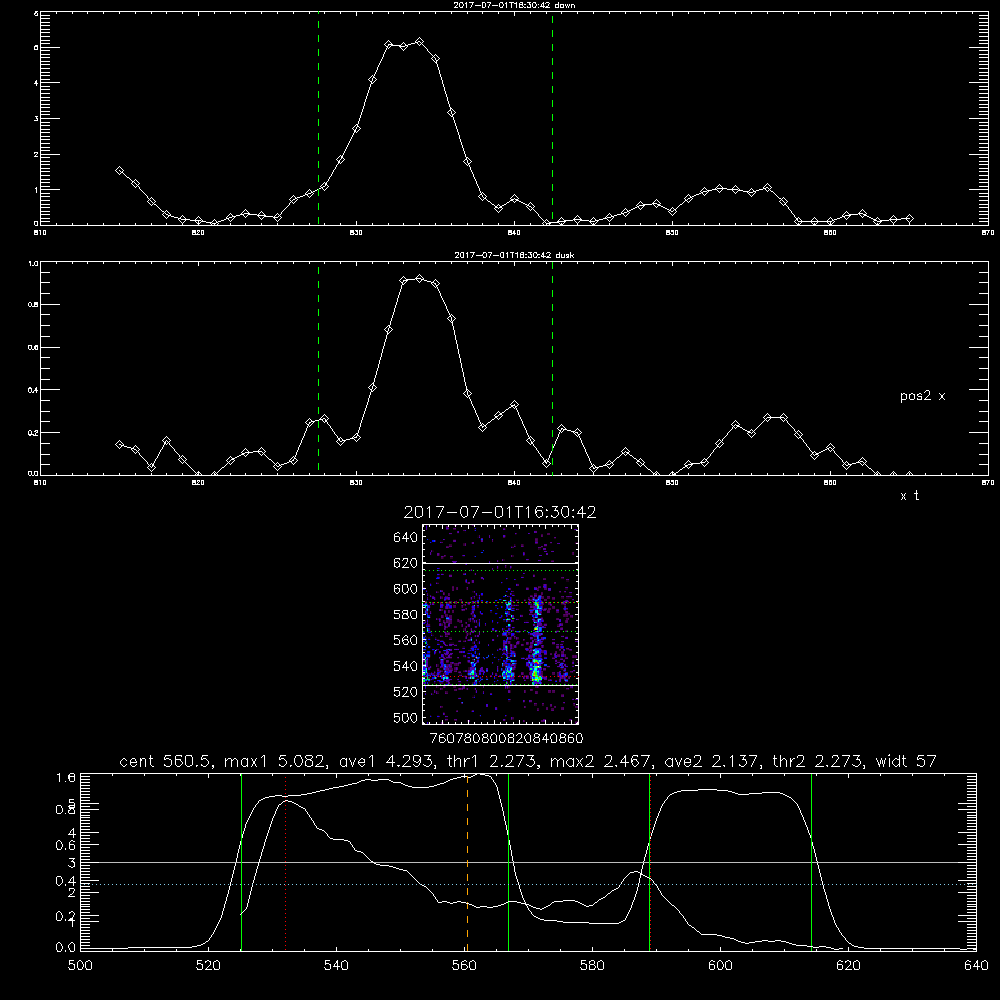Image resolution: width=1000 pixels, height=1000 pixels.
Task: Click the first diamond marker of the dawn curve
Action: (x=119, y=171)
